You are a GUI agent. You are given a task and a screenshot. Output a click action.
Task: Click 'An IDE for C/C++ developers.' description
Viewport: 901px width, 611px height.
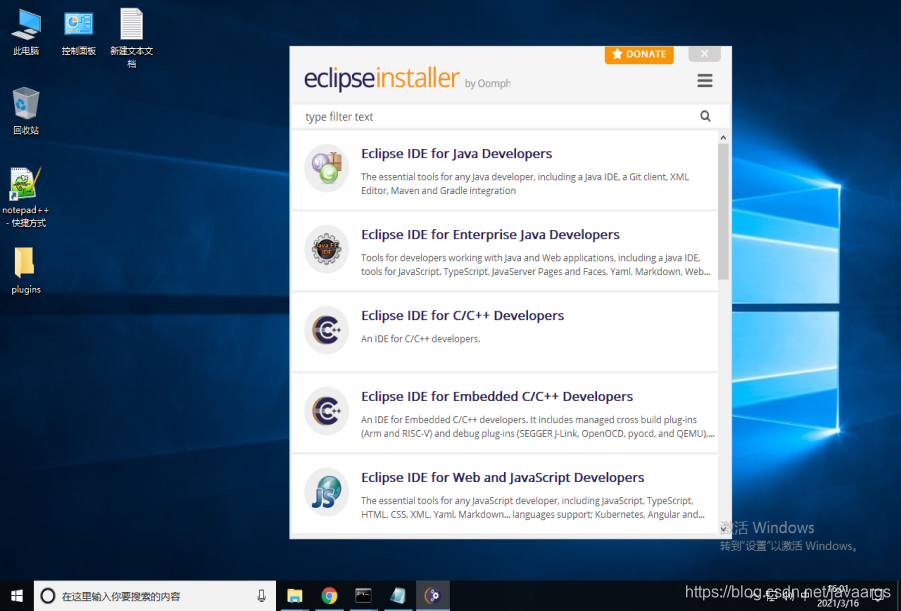tap(421, 339)
